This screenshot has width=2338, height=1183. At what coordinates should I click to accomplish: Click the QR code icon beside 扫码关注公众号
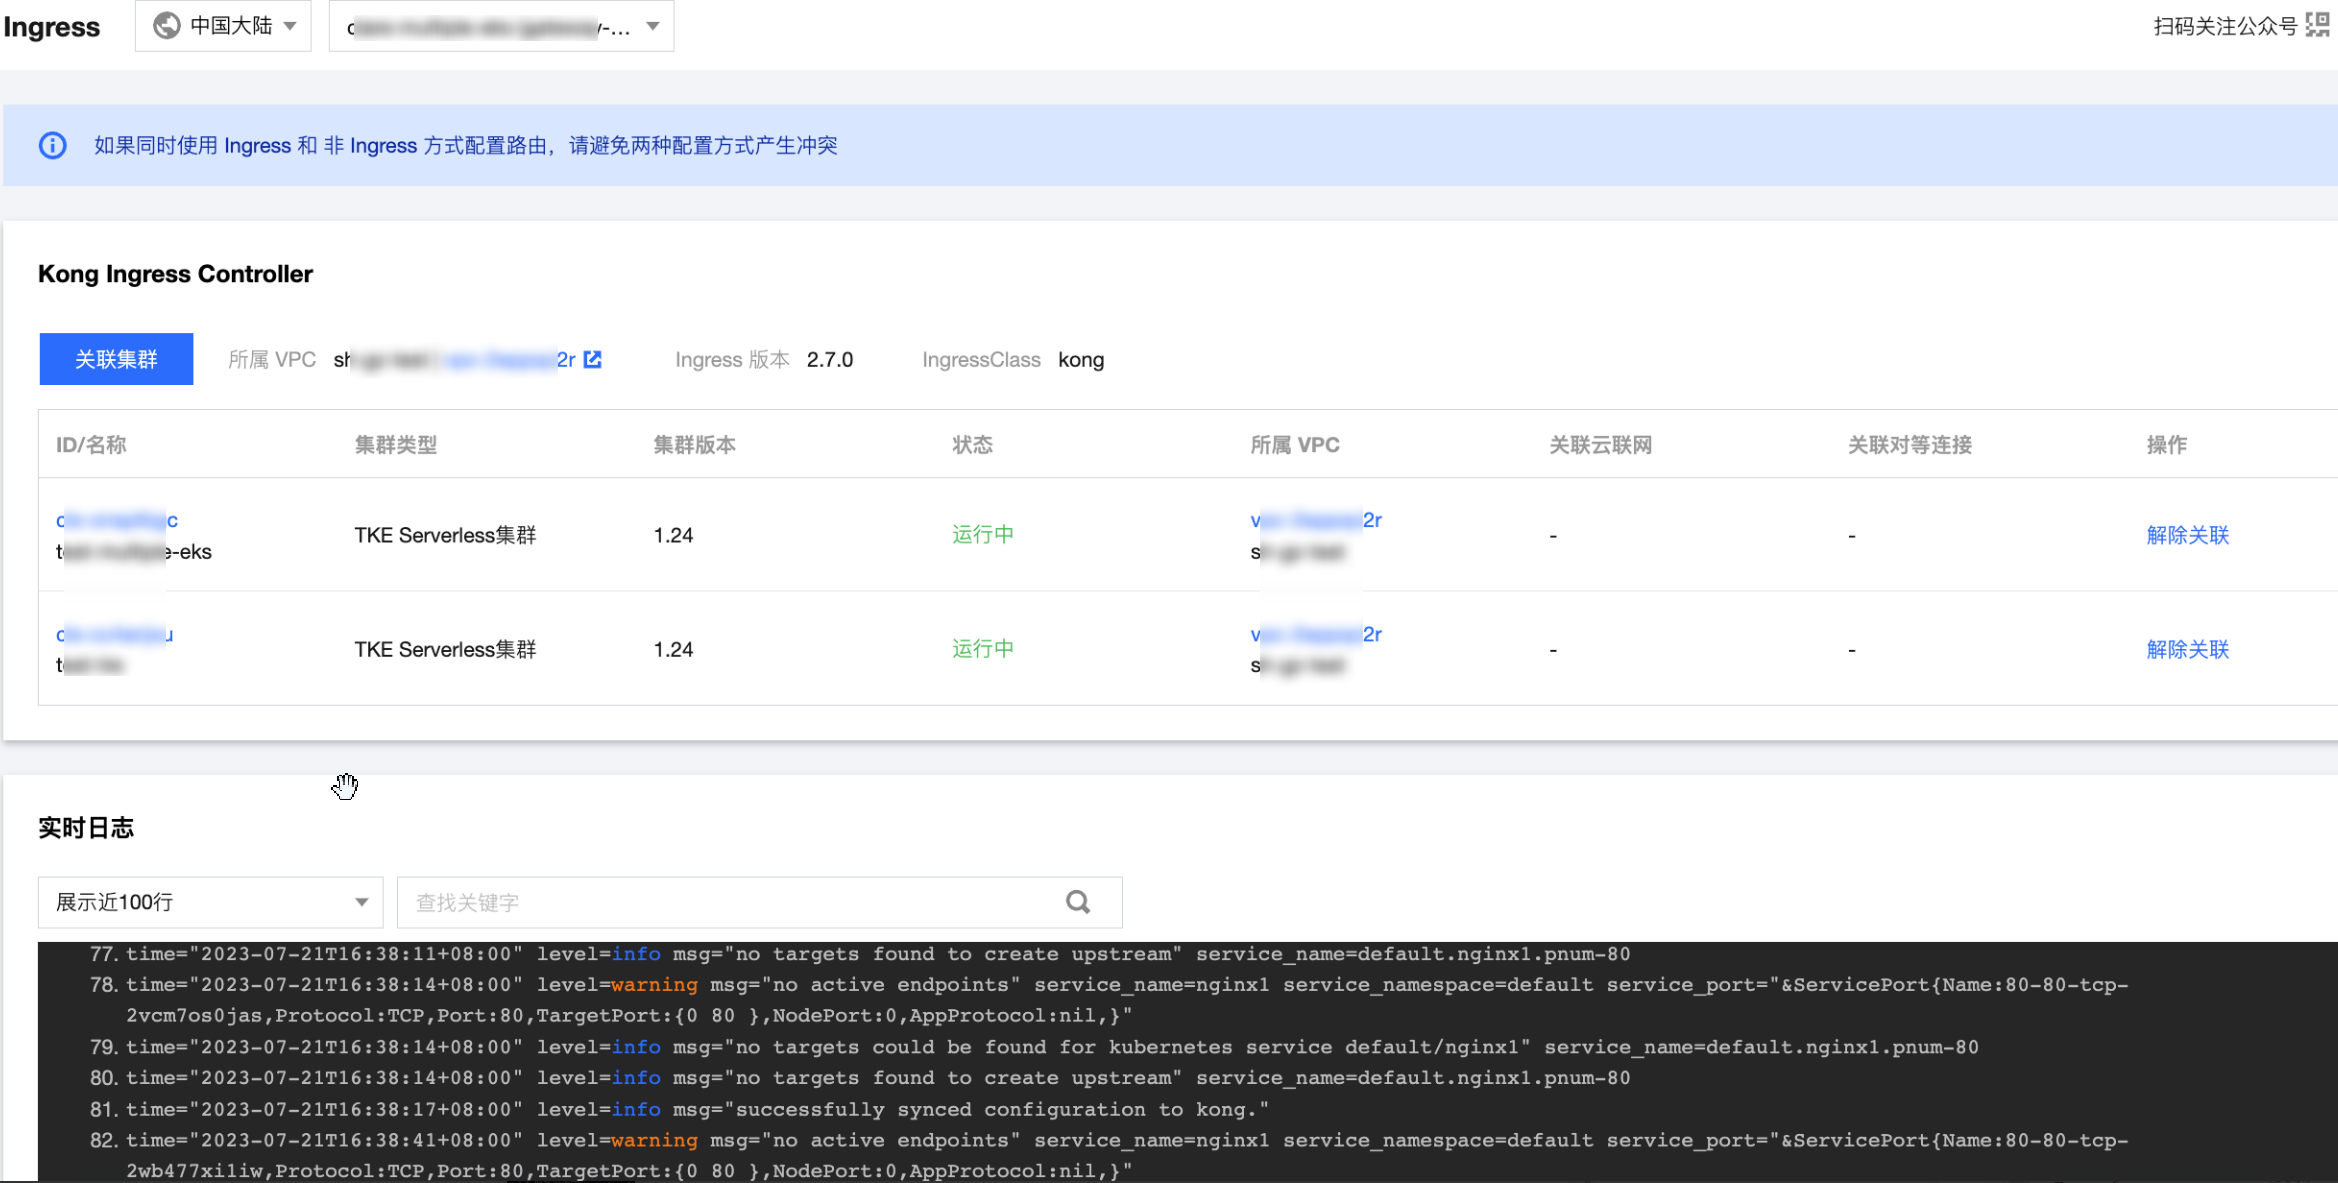click(2318, 25)
